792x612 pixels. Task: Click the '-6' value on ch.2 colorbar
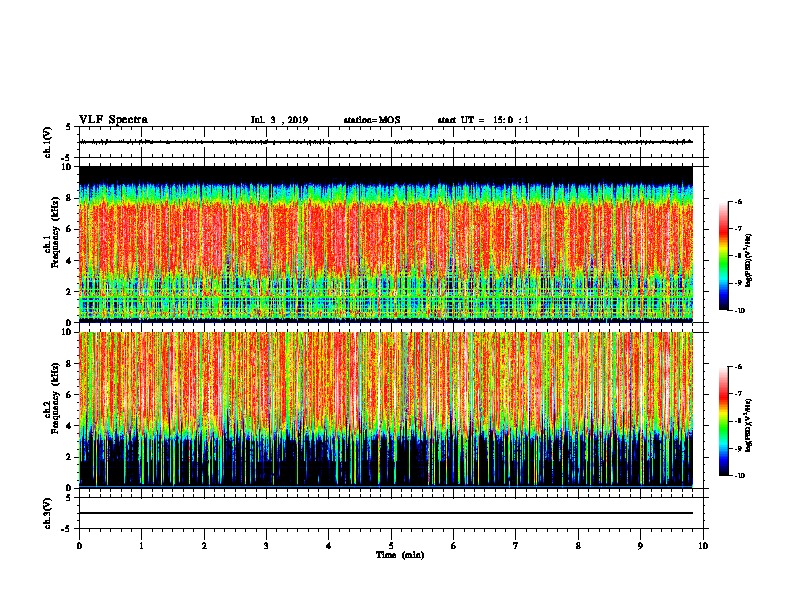point(738,367)
